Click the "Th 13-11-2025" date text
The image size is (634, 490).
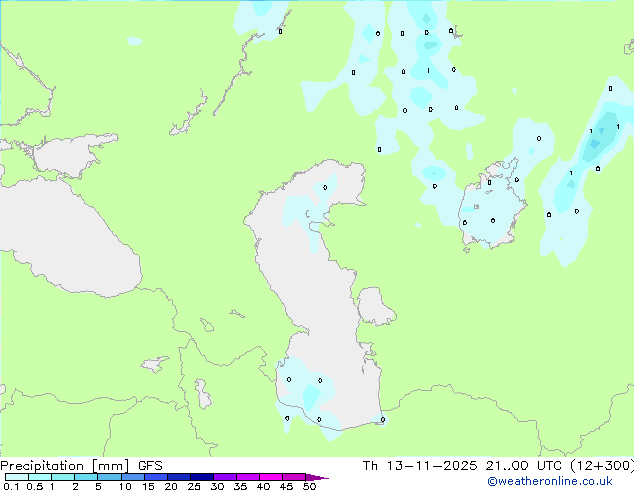click(420, 466)
